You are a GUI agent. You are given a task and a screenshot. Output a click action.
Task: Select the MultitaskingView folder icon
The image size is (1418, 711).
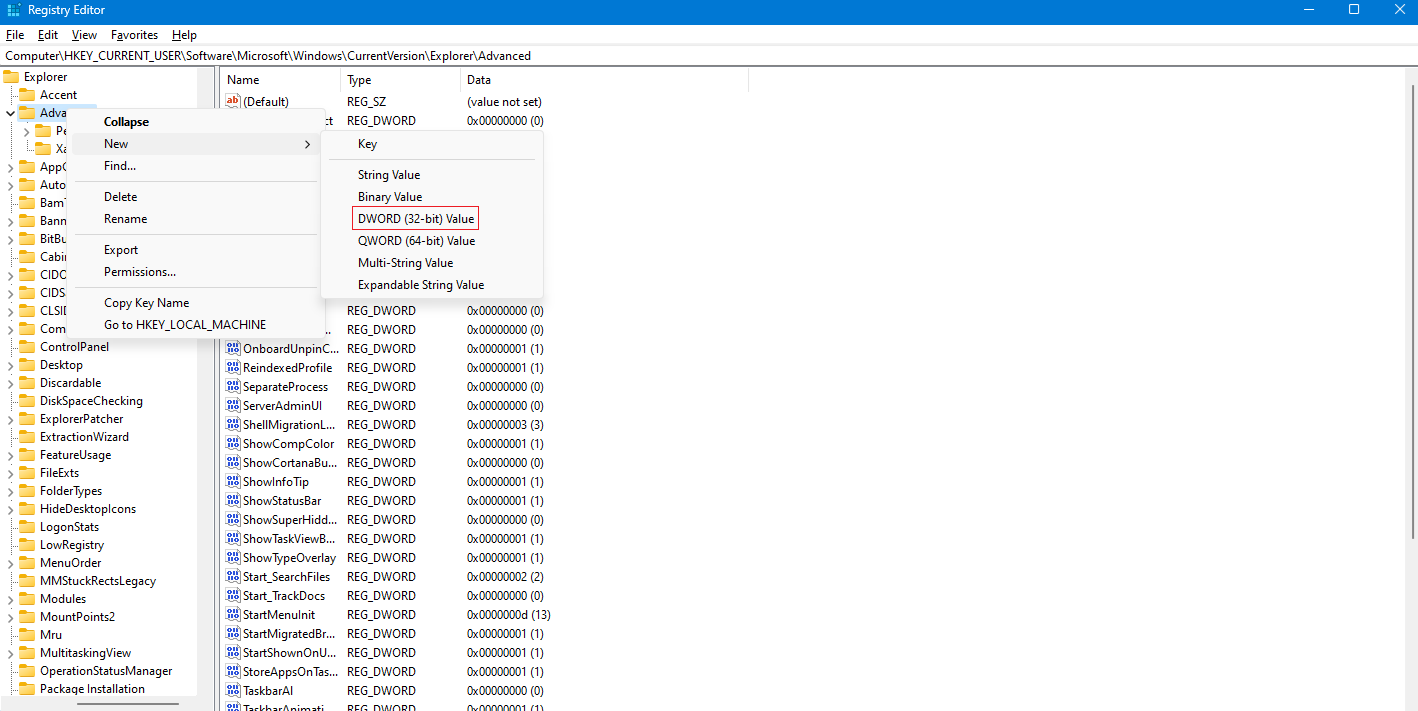pyautogui.click(x=27, y=653)
